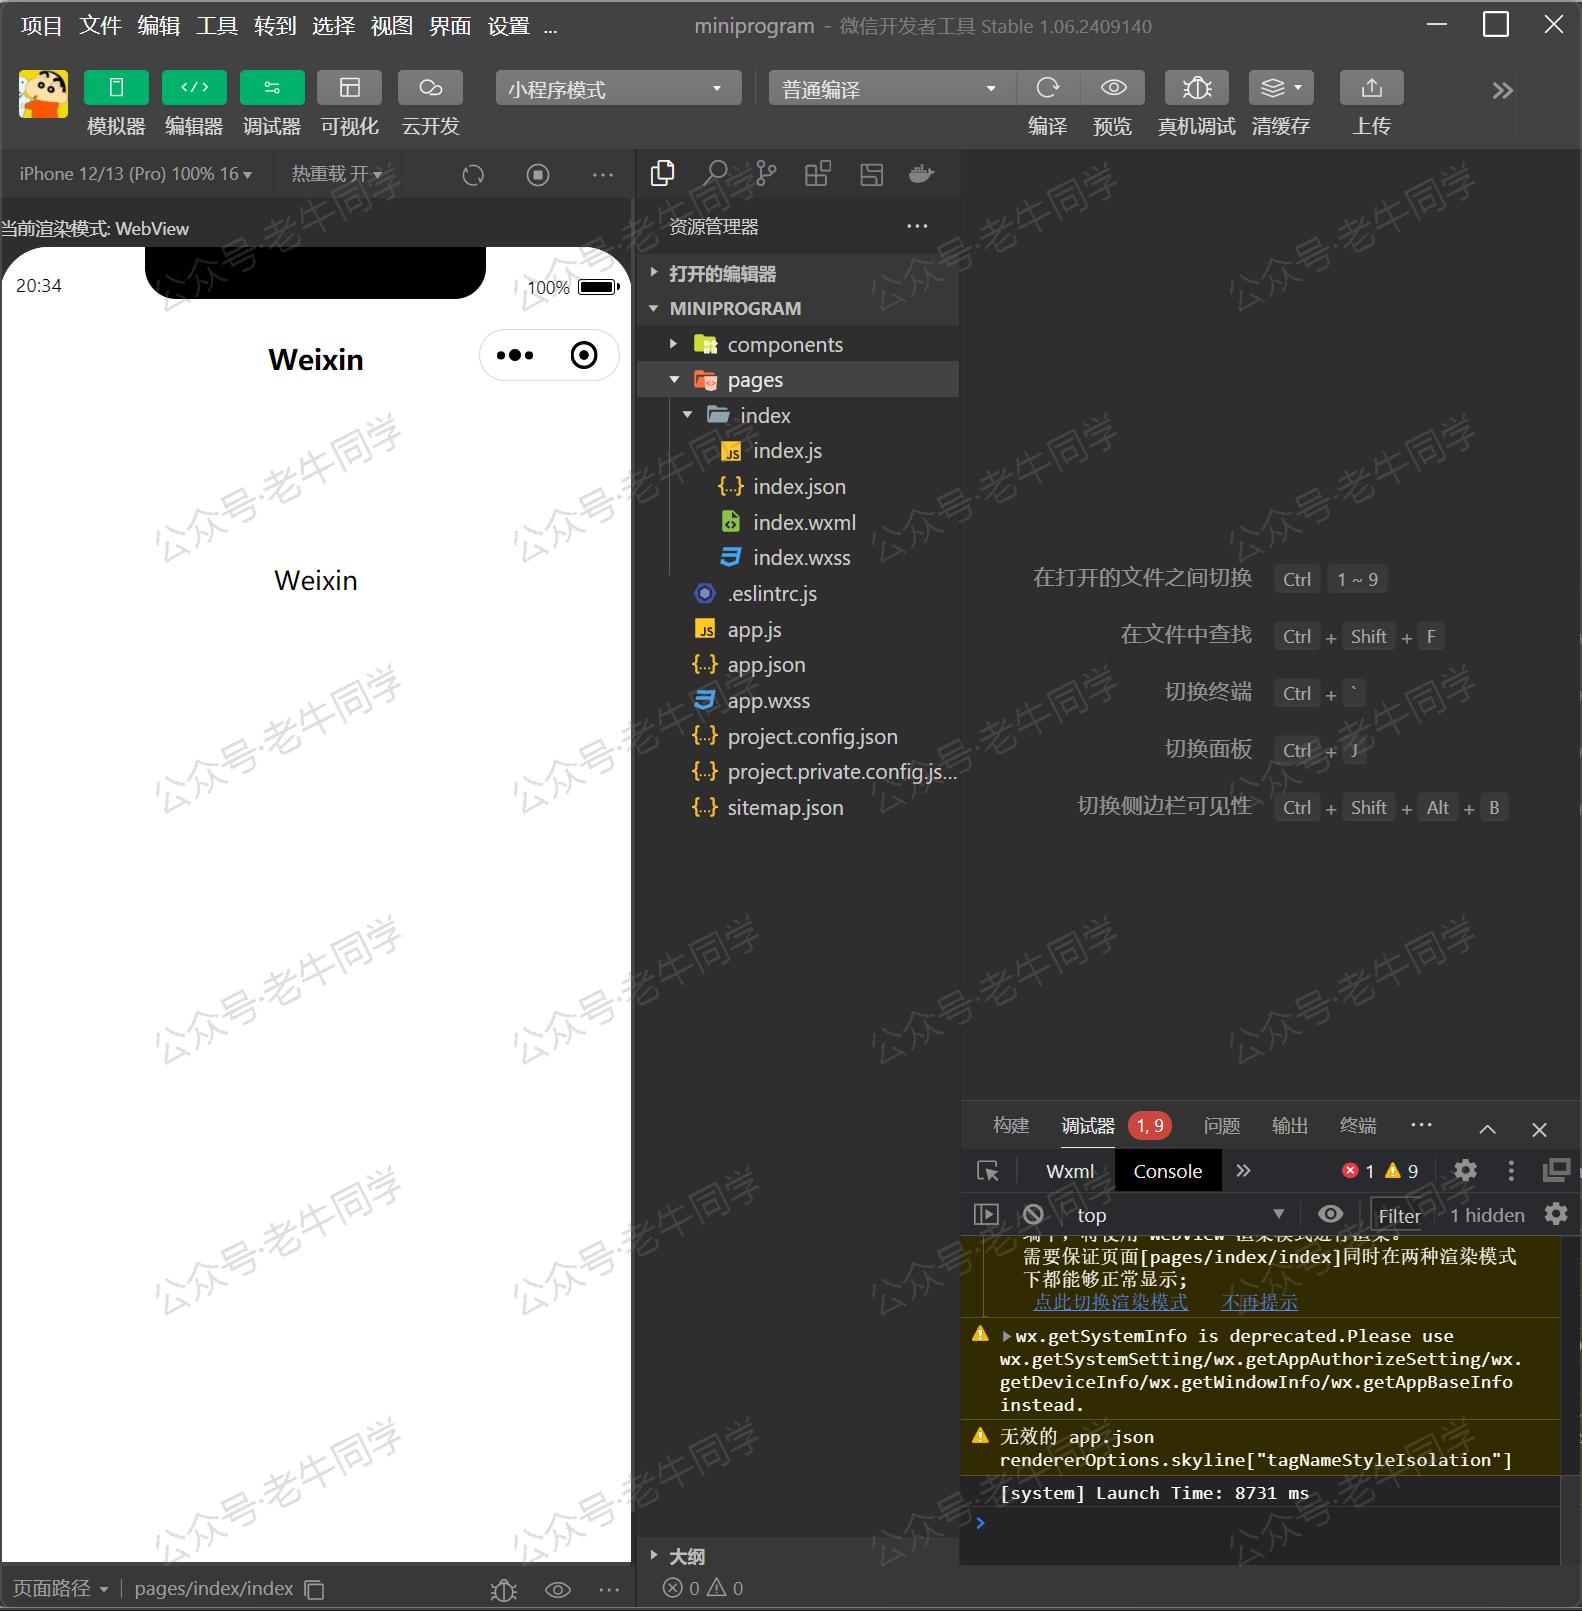Open the 设置 menu

(x=508, y=26)
